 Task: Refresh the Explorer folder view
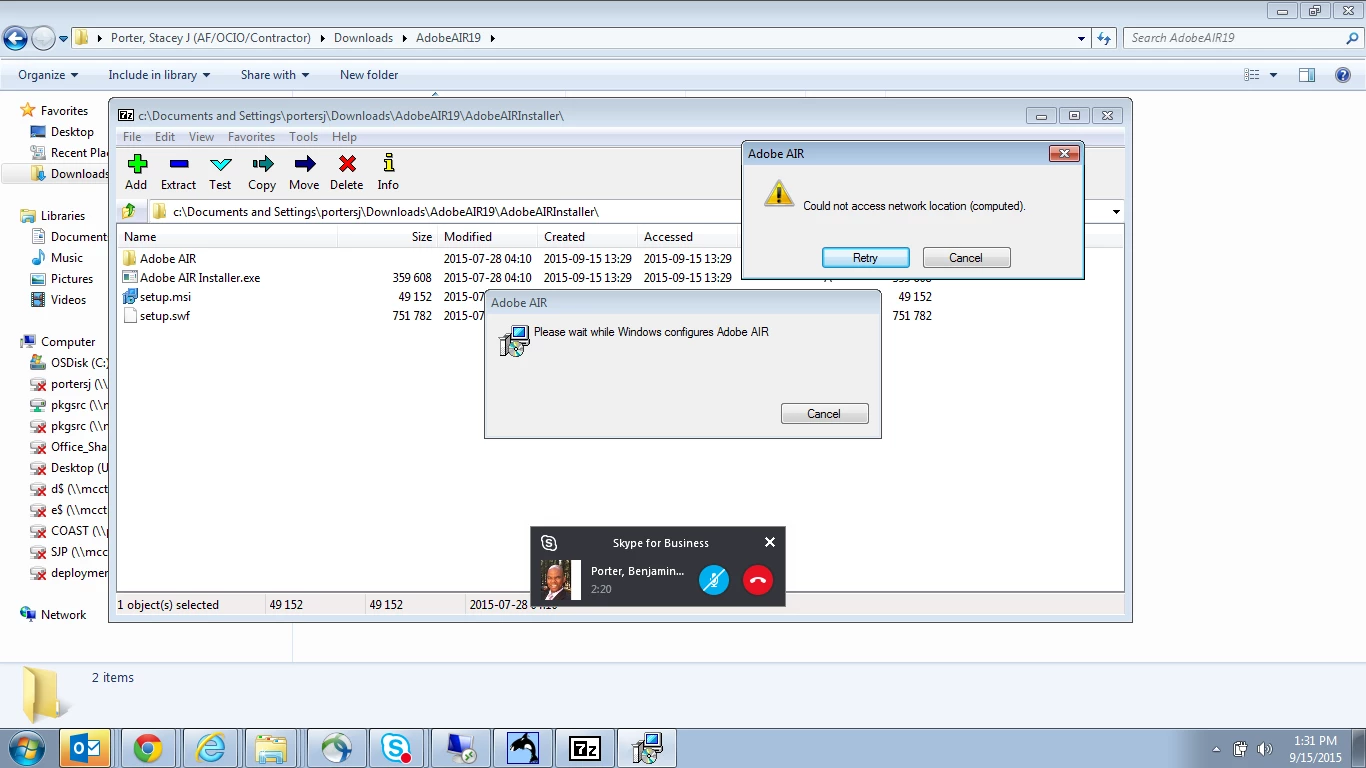click(1104, 39)
